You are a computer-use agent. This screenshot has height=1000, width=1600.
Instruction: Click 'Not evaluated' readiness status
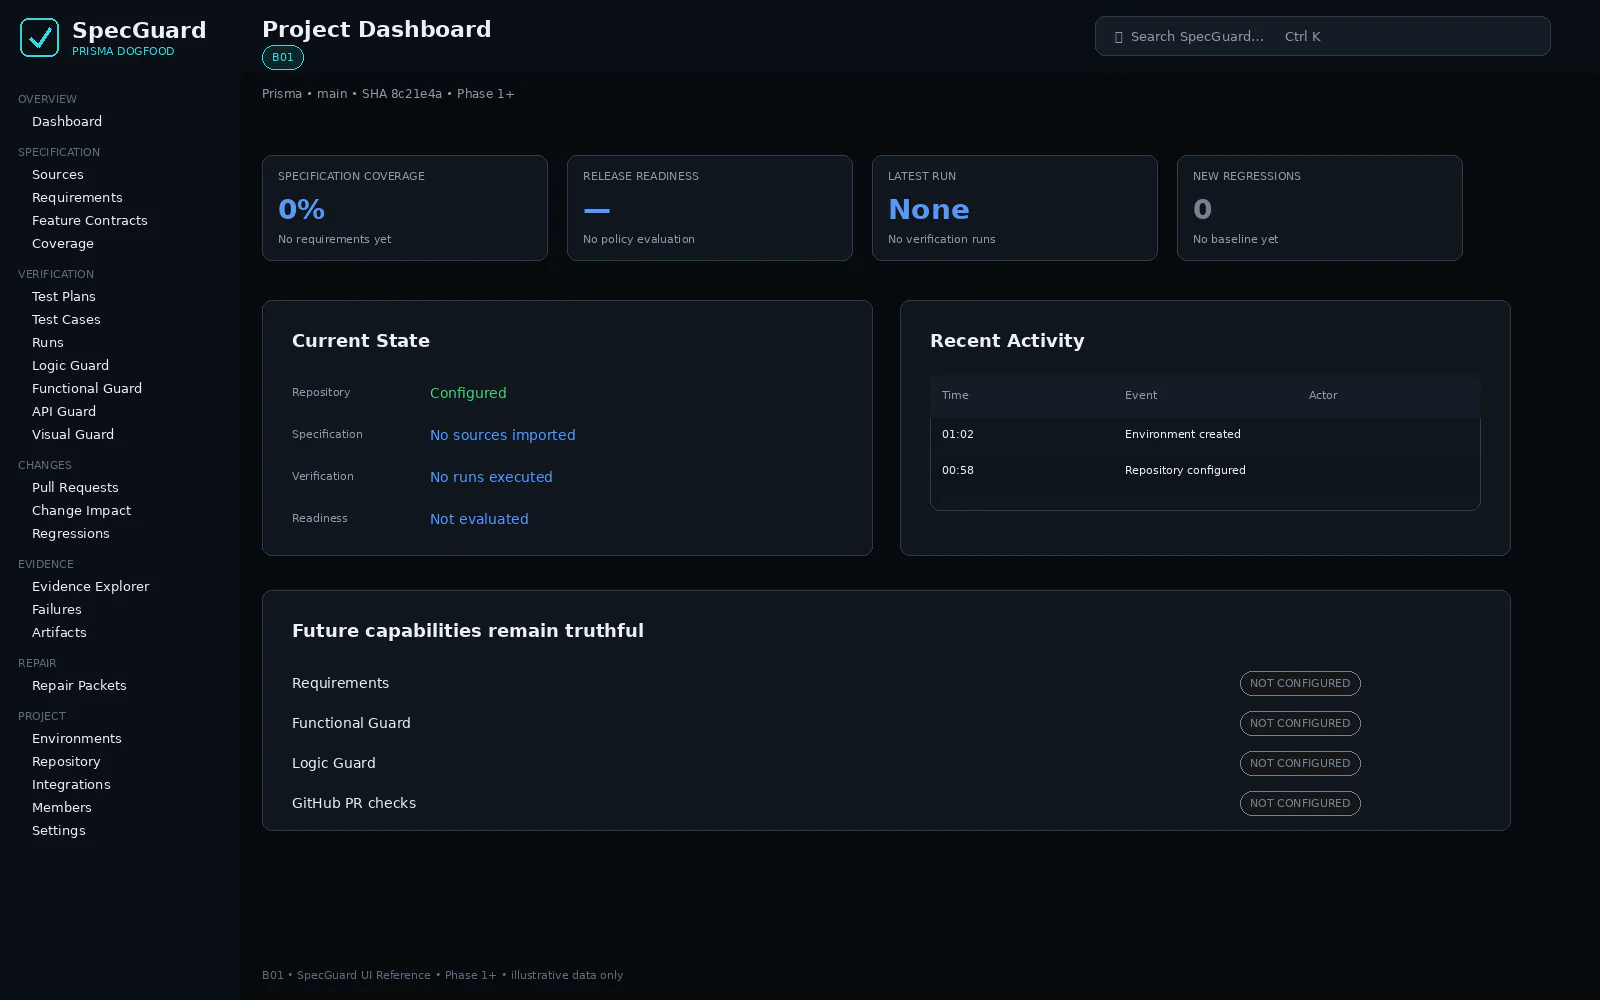[x=479, y=519]
